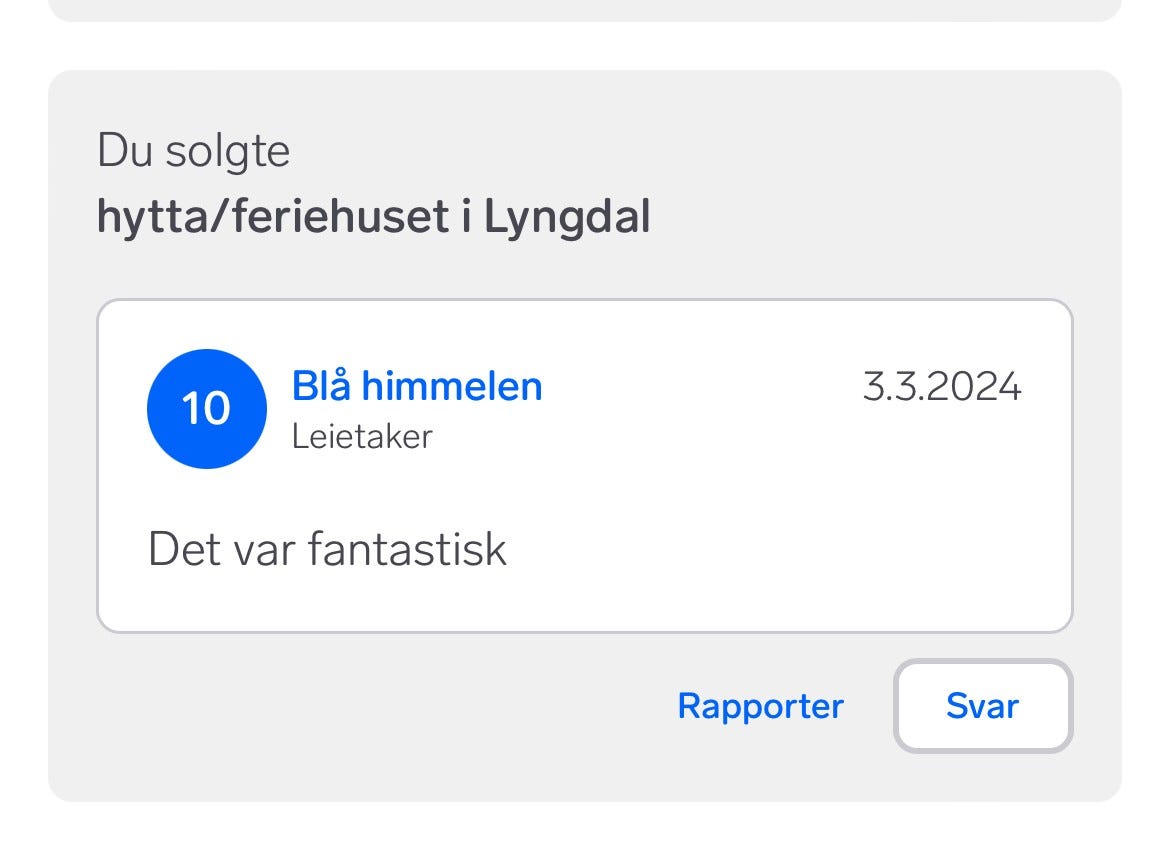This screenshot has width=1170, height=850.
Task: Click the word hytta/feriehuset in the heading
Action: click(272, 217)
